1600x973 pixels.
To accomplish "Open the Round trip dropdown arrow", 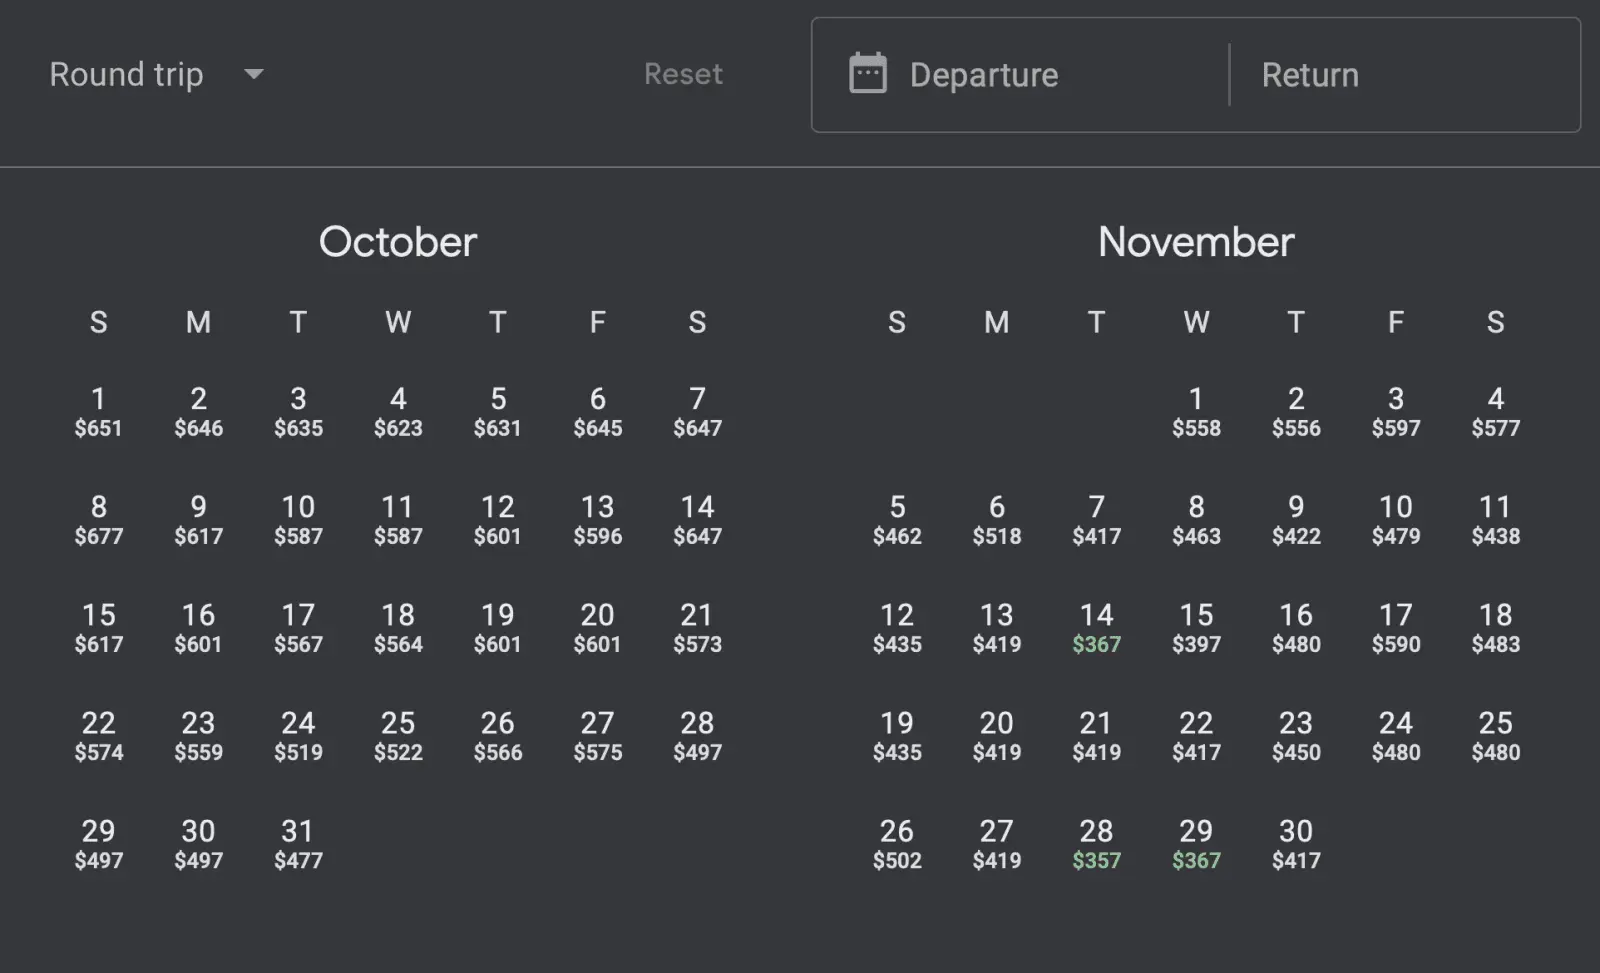I will [254, 74].
